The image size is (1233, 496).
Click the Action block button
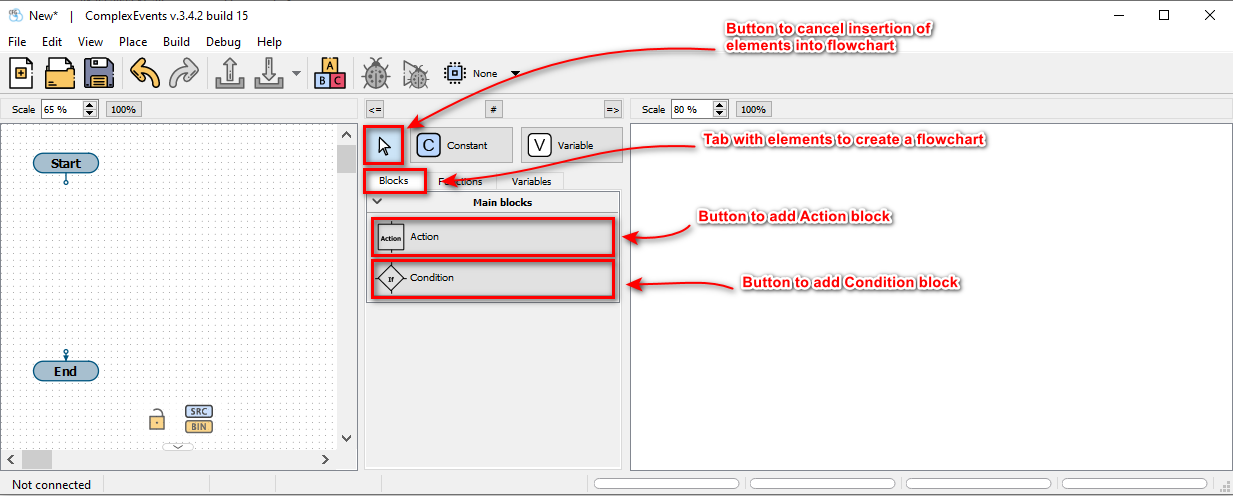click(x=493, y=237)
